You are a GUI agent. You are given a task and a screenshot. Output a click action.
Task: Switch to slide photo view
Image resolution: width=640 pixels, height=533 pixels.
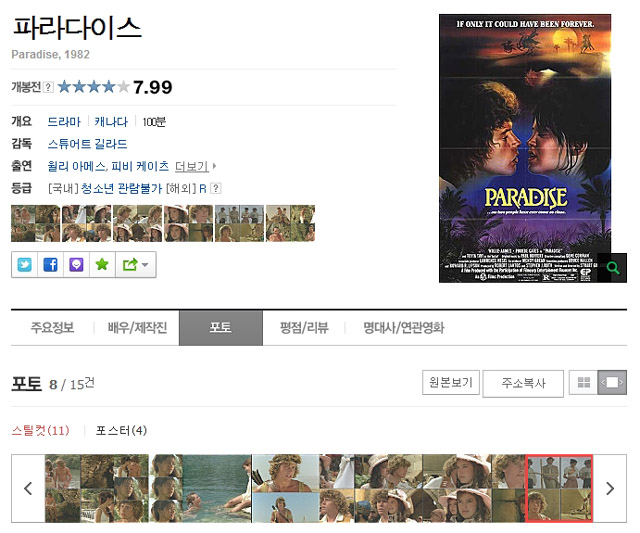click(612, 382)
